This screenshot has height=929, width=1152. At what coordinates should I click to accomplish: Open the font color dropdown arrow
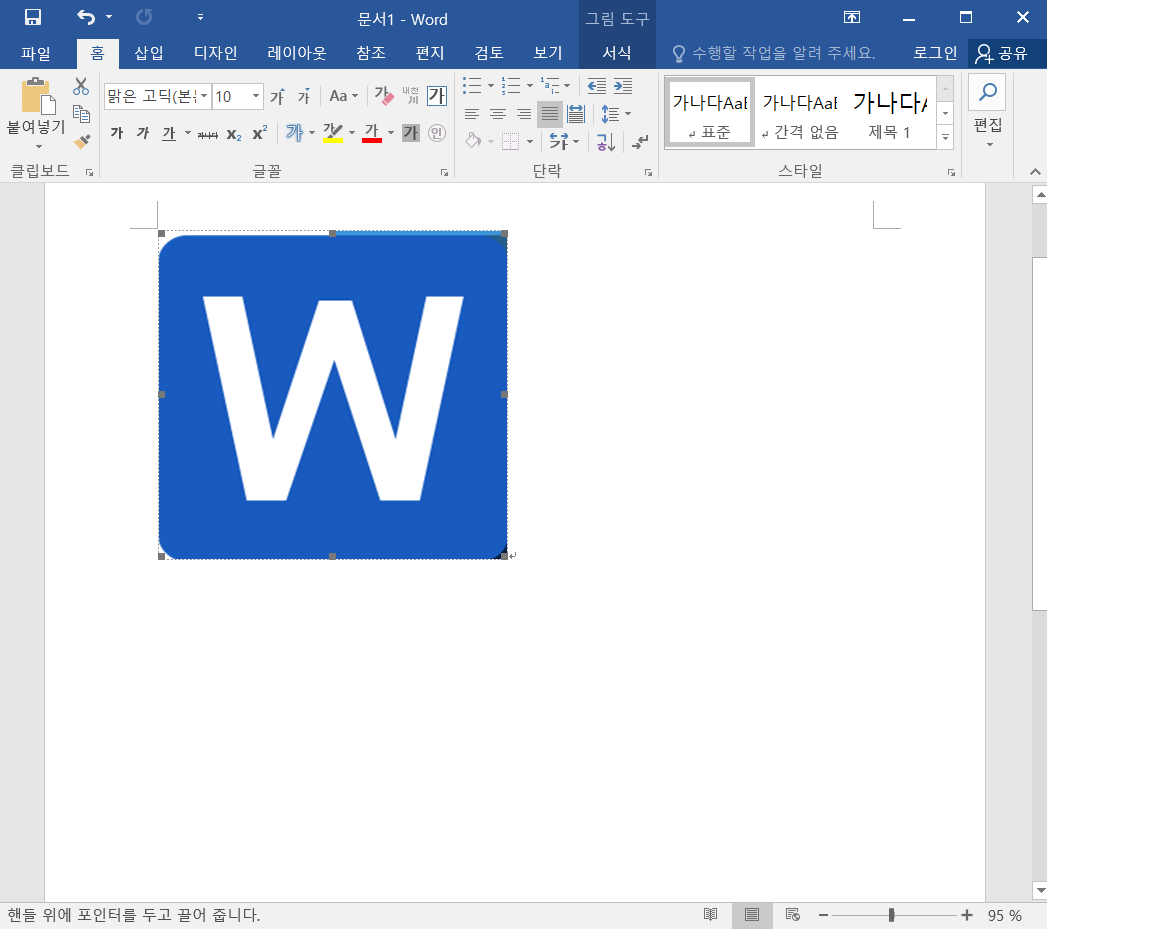[x=391, y=133]
